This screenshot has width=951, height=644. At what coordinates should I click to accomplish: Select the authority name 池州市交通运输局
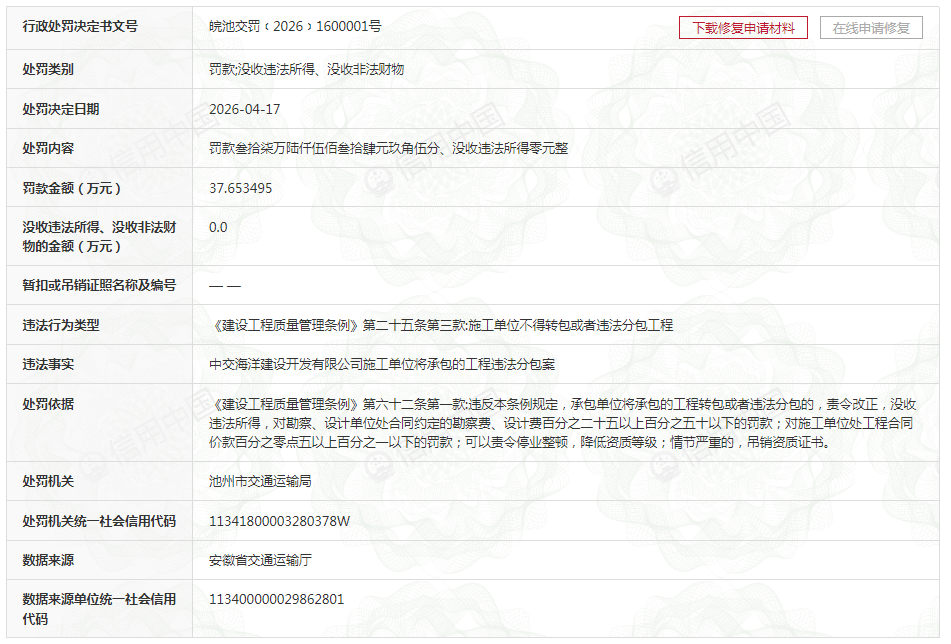pyautogui.click(x=260, y=481)
